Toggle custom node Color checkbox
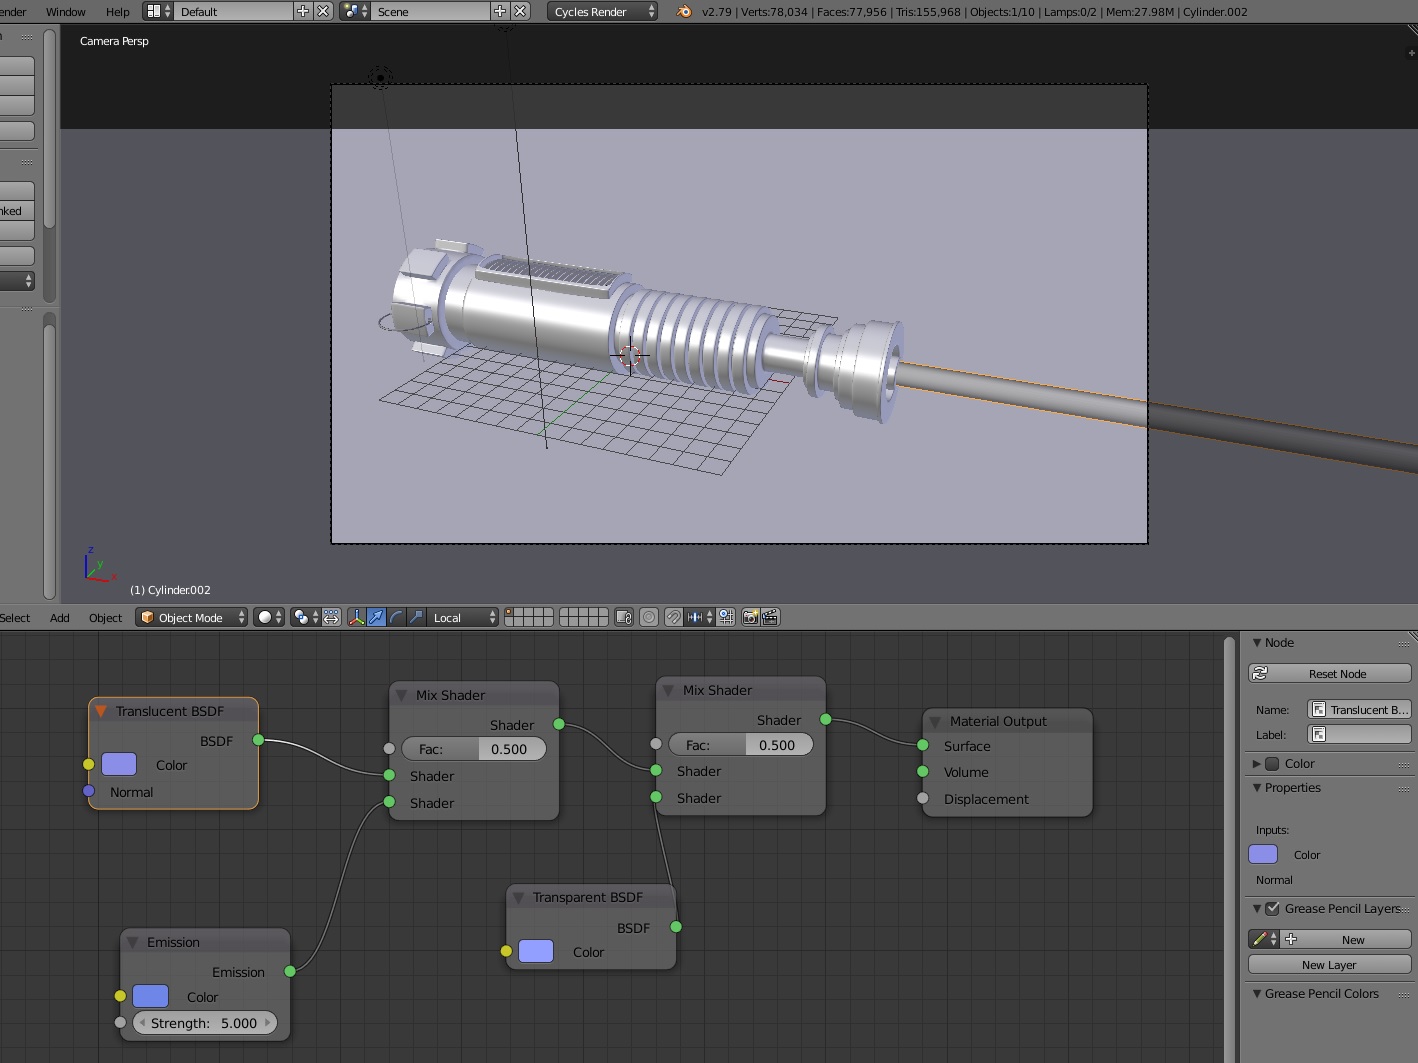 pos(1272,763)
